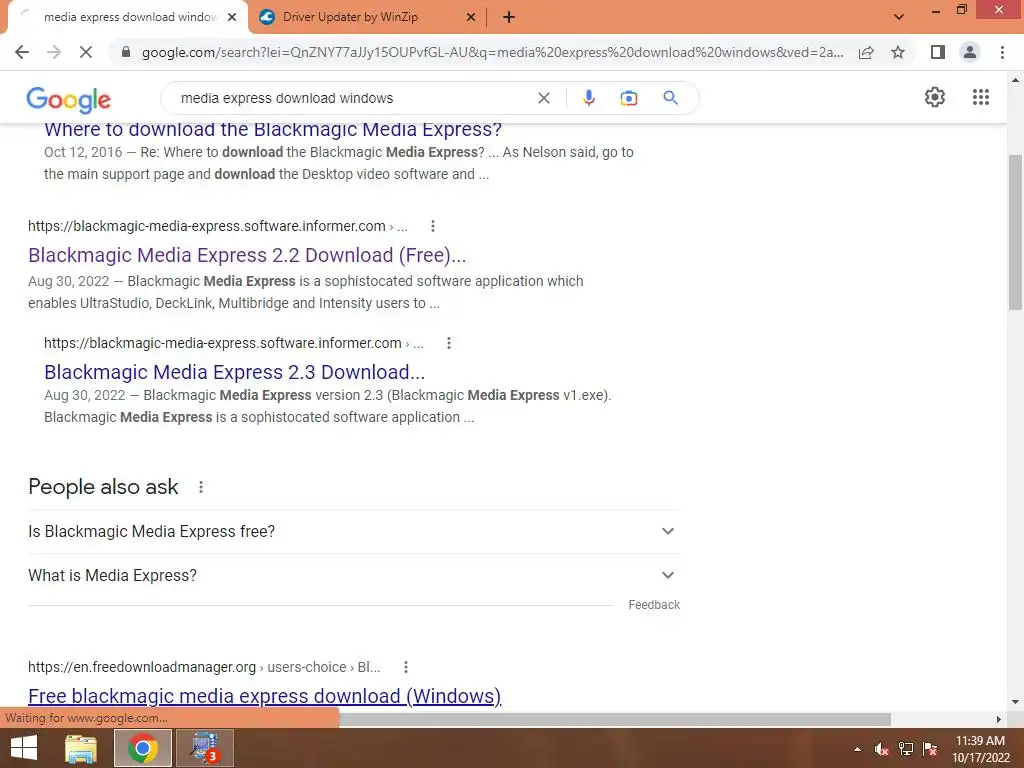Viewport: 1024px width, 768px height.
Task: Click the en.freedownloadmanager.org URL text
Action: pyautogui.click(x=142, y=667)
